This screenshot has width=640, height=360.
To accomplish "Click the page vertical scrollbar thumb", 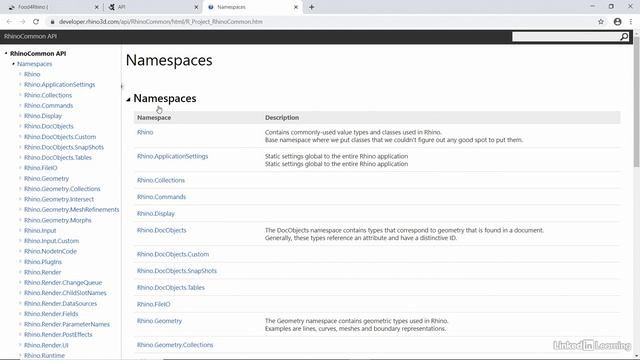I will pyautogui.click(x=636, y=102).
